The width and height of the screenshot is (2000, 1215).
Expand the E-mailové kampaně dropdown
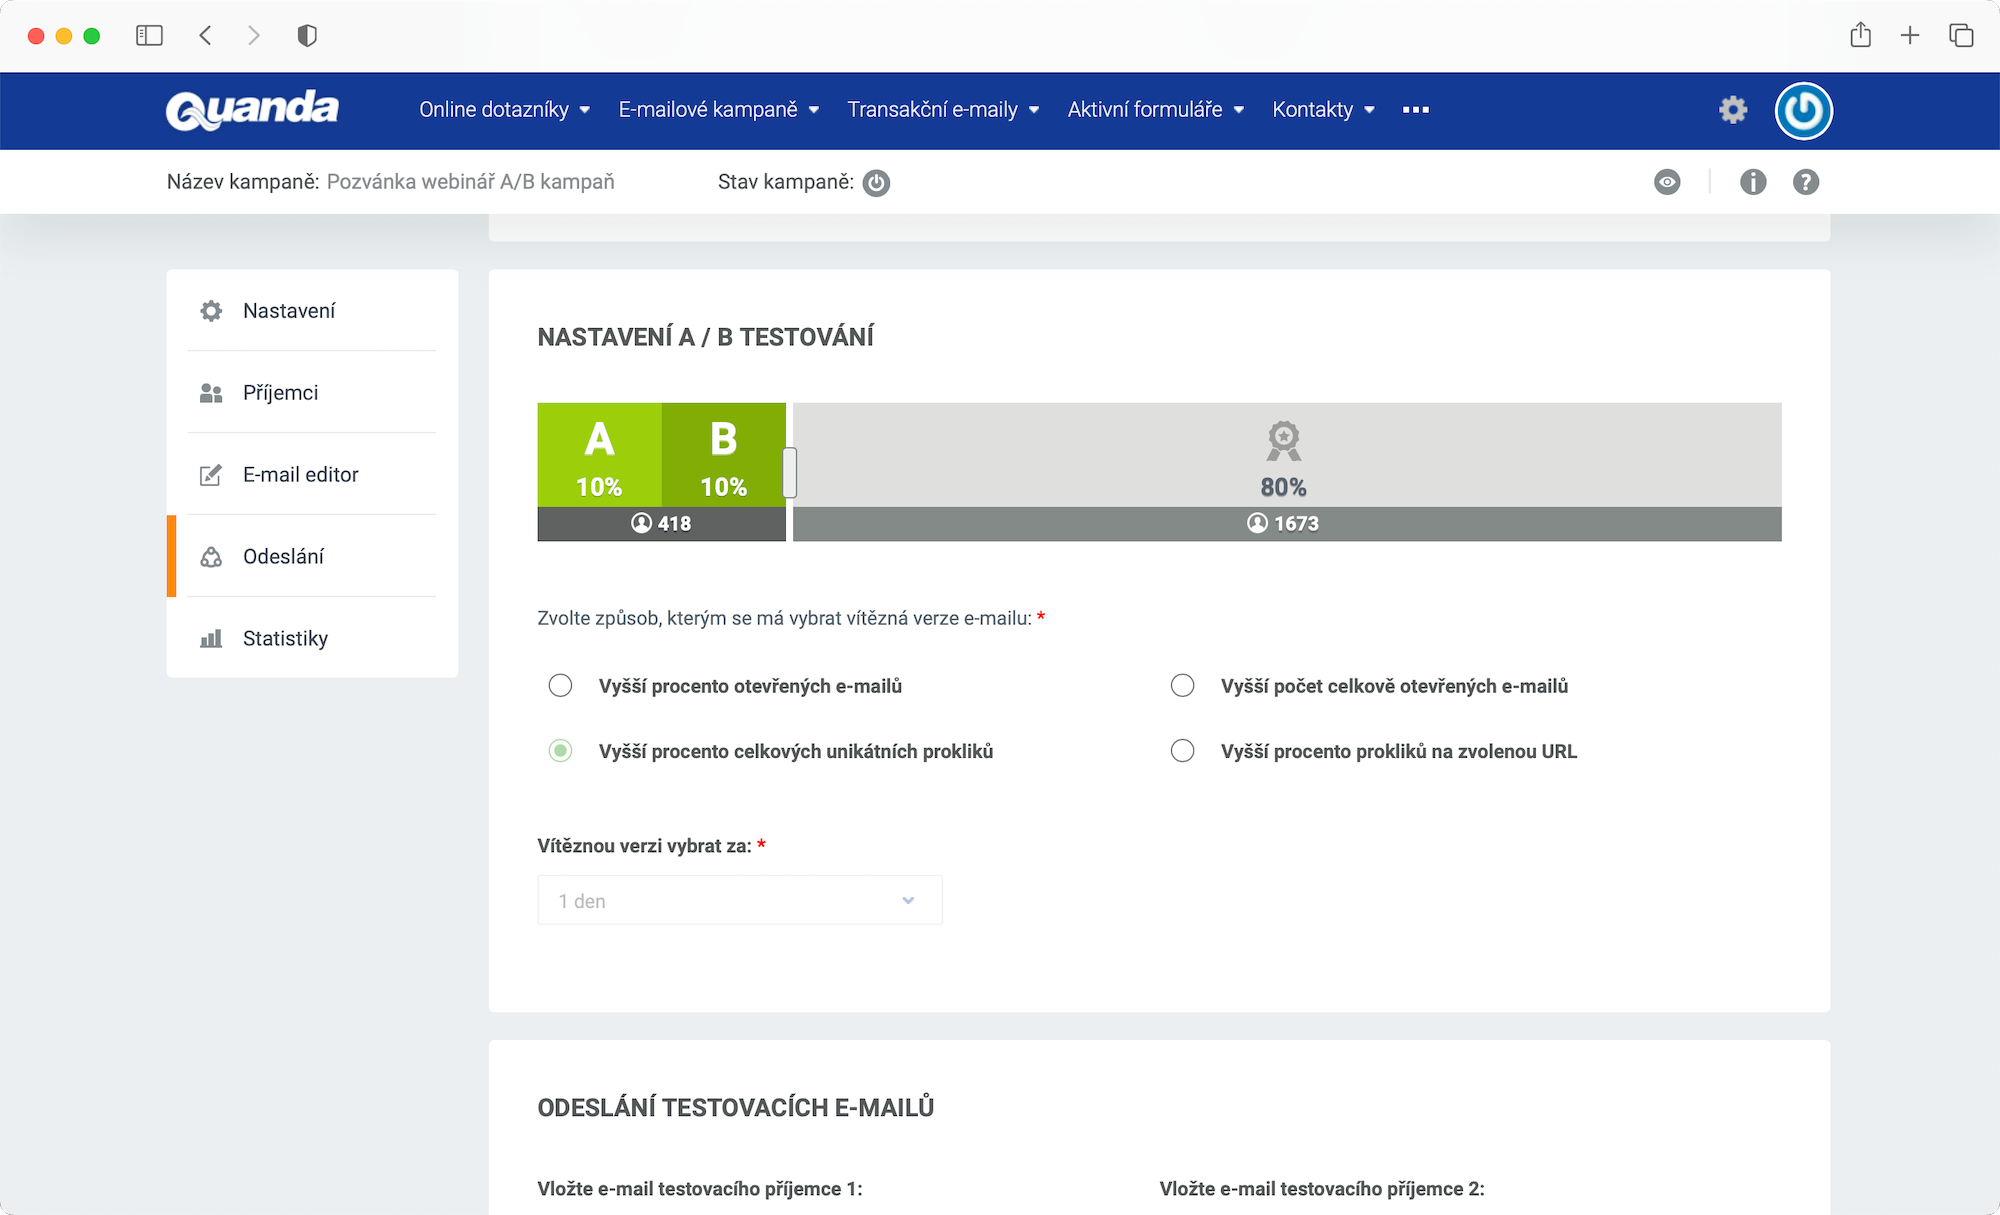716,110
